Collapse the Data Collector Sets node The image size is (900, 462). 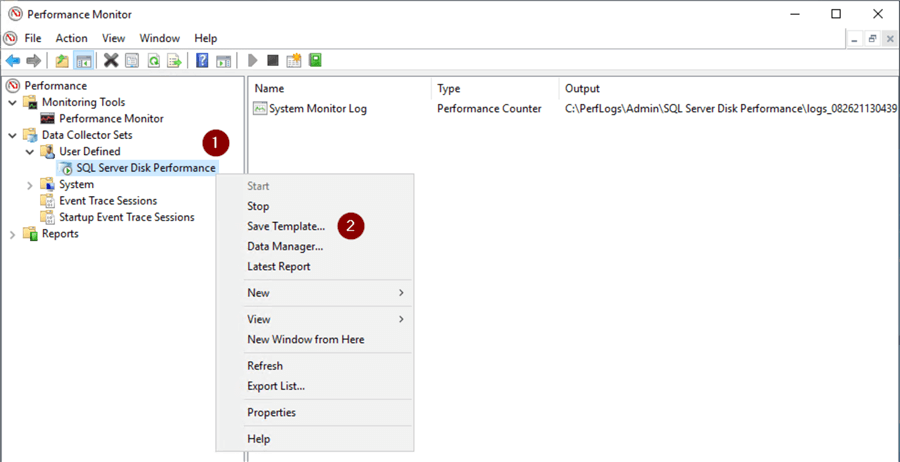coord(13,135)
